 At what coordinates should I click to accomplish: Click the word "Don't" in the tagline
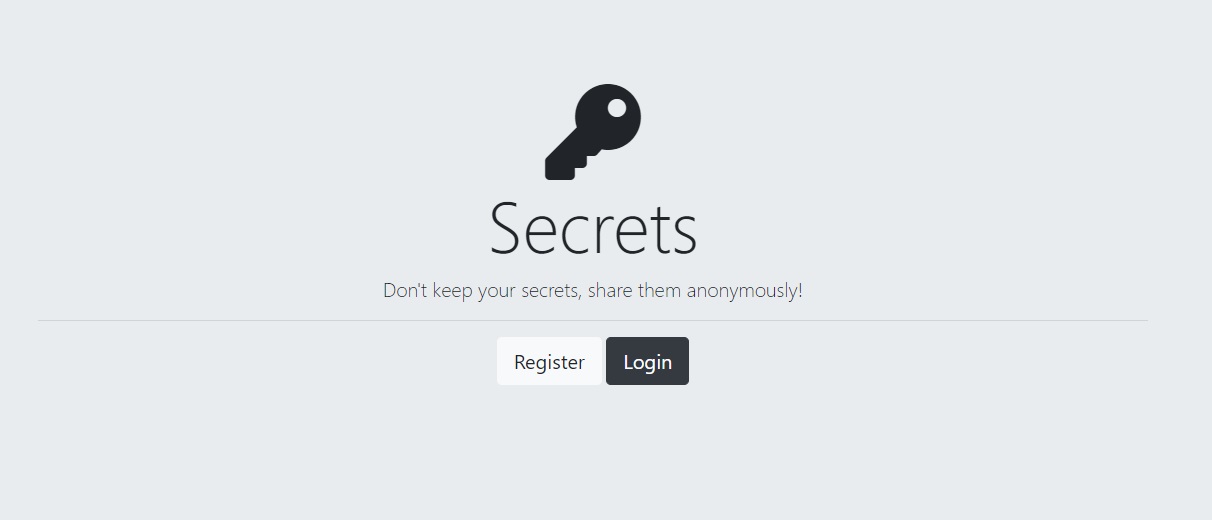[405, 290]
